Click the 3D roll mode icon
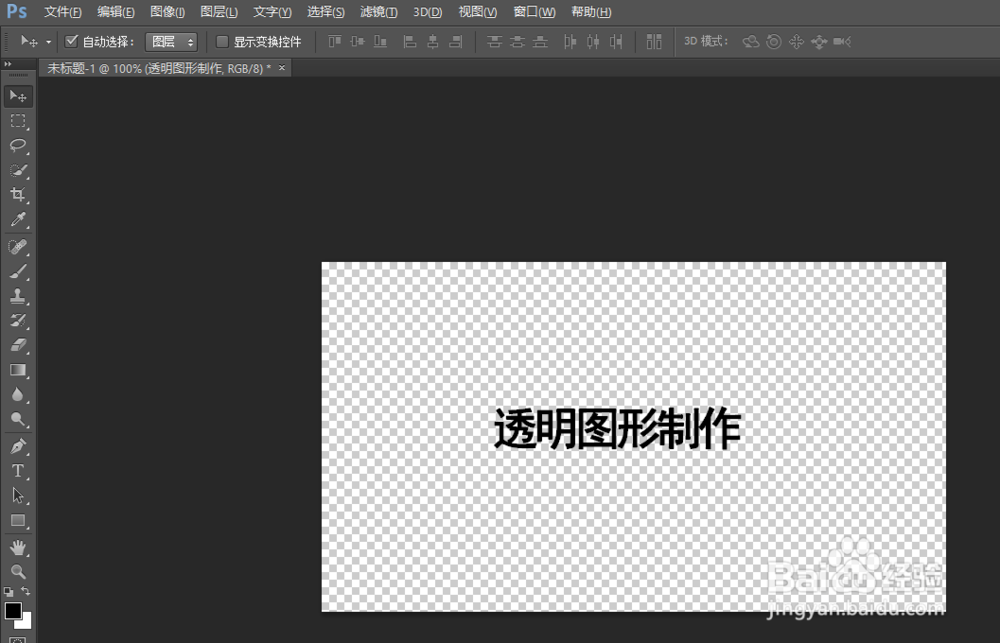 (x=774, y=41)
